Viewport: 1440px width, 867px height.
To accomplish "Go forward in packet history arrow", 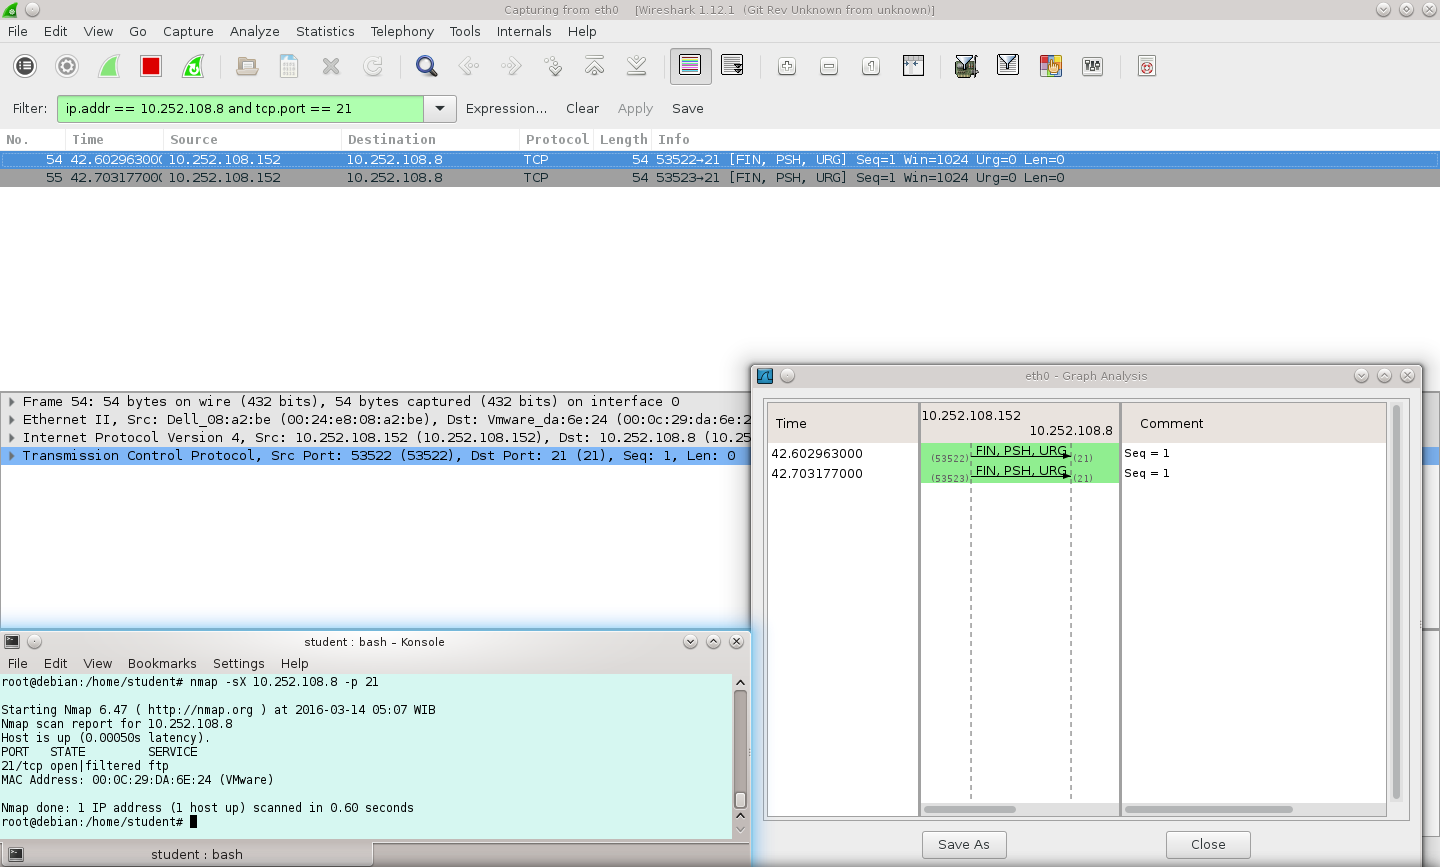I will pos(511,67).
